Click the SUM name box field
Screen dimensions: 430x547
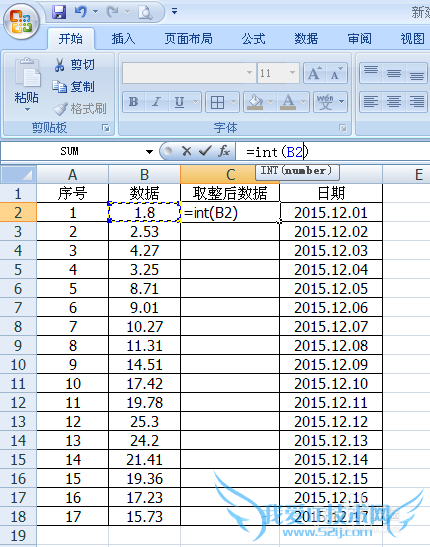(70, 151)
